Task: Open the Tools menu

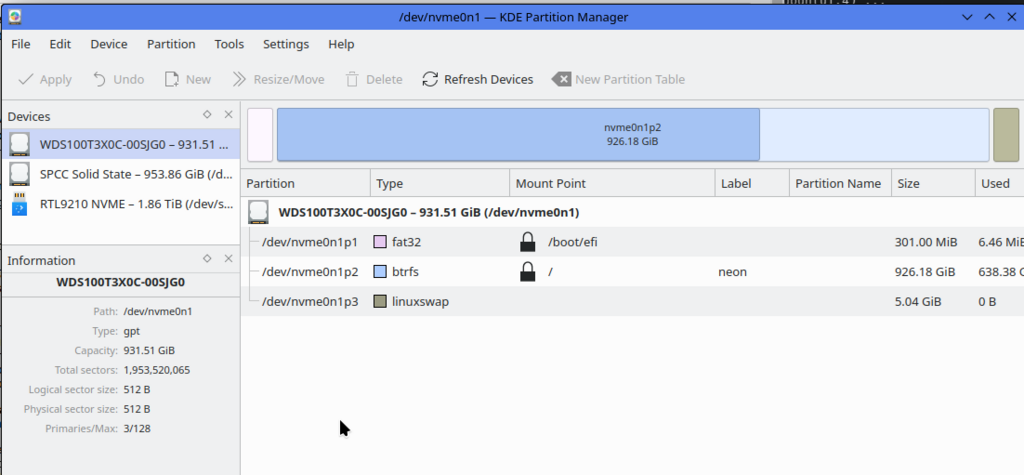Action: click(x=229, y=44)
